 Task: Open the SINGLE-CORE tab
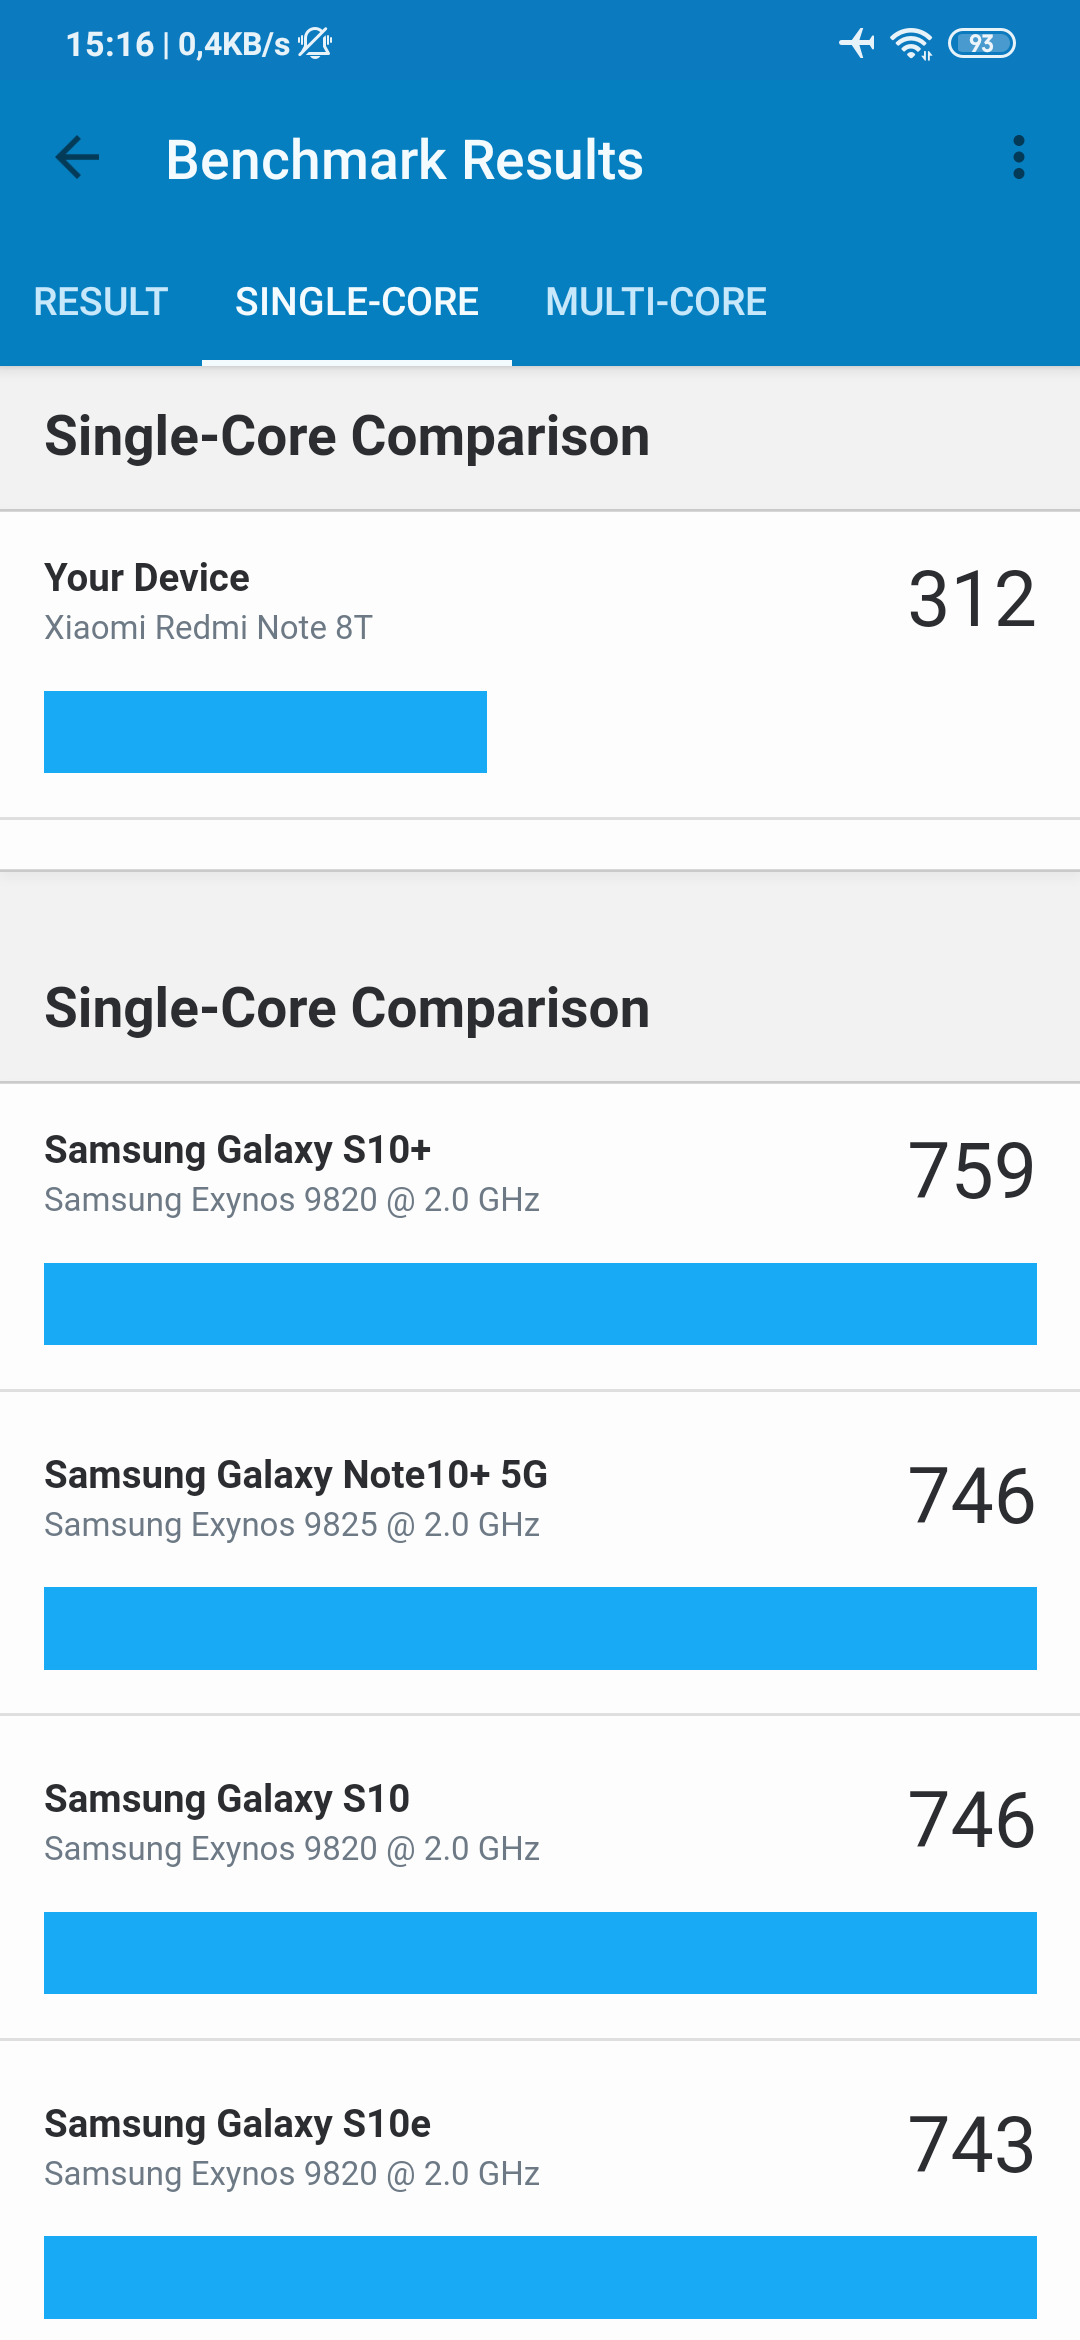tap(357, 302)
